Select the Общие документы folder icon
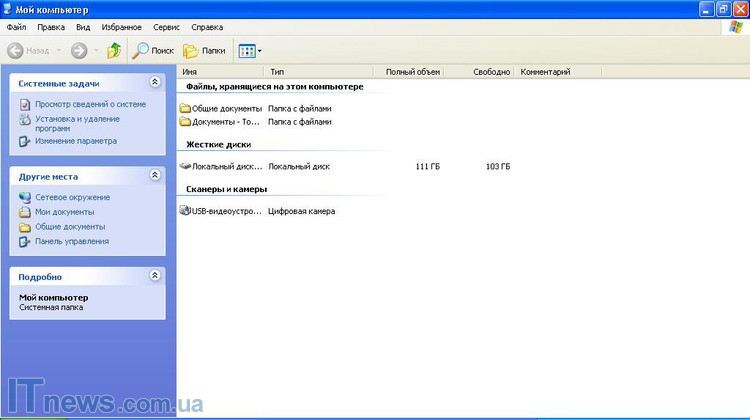The image size is (750, 420). [185, 108]
